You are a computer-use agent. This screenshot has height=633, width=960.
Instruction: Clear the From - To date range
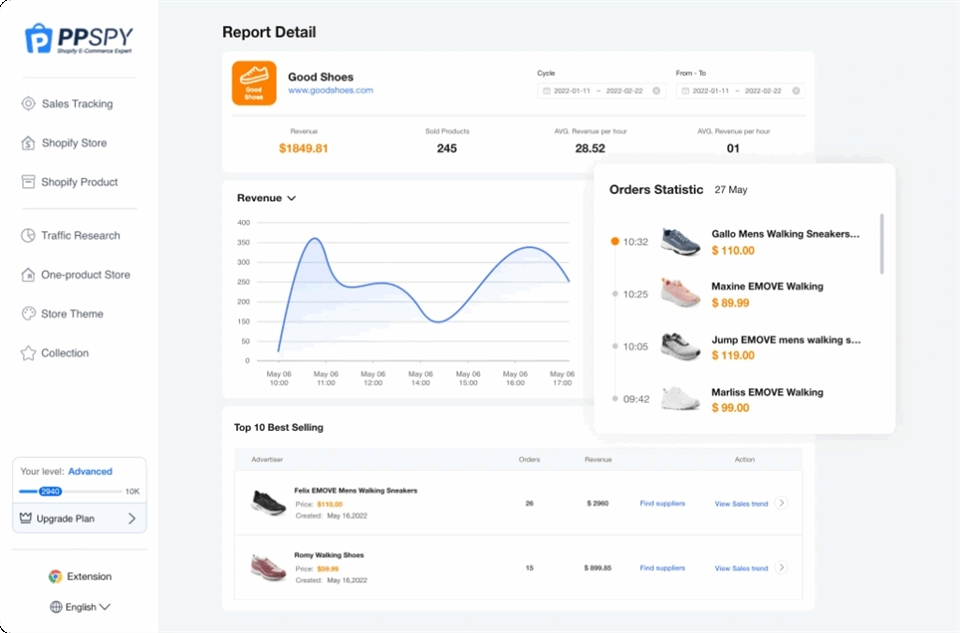tap(795, 91)
